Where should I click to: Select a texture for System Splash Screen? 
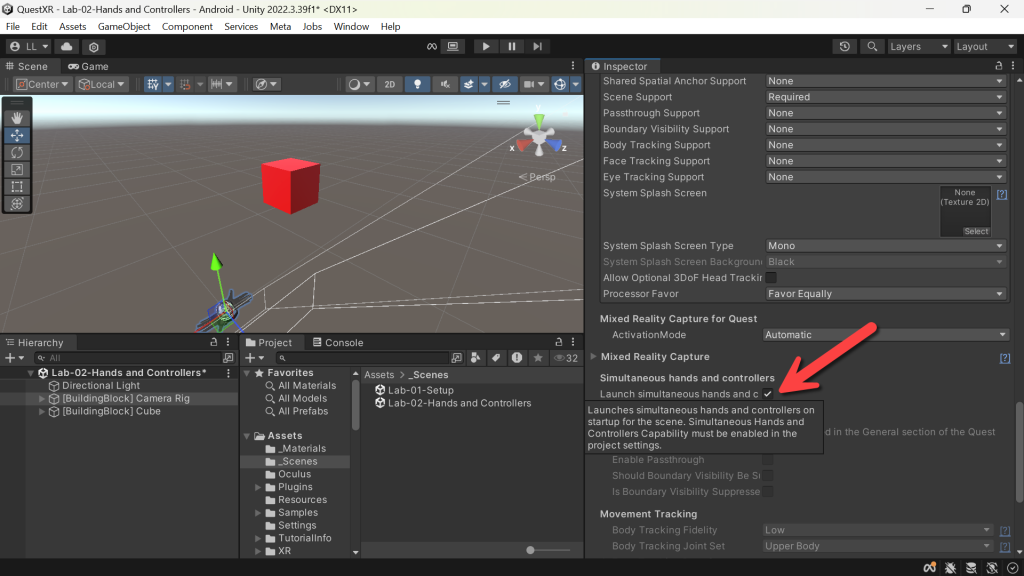976,231
